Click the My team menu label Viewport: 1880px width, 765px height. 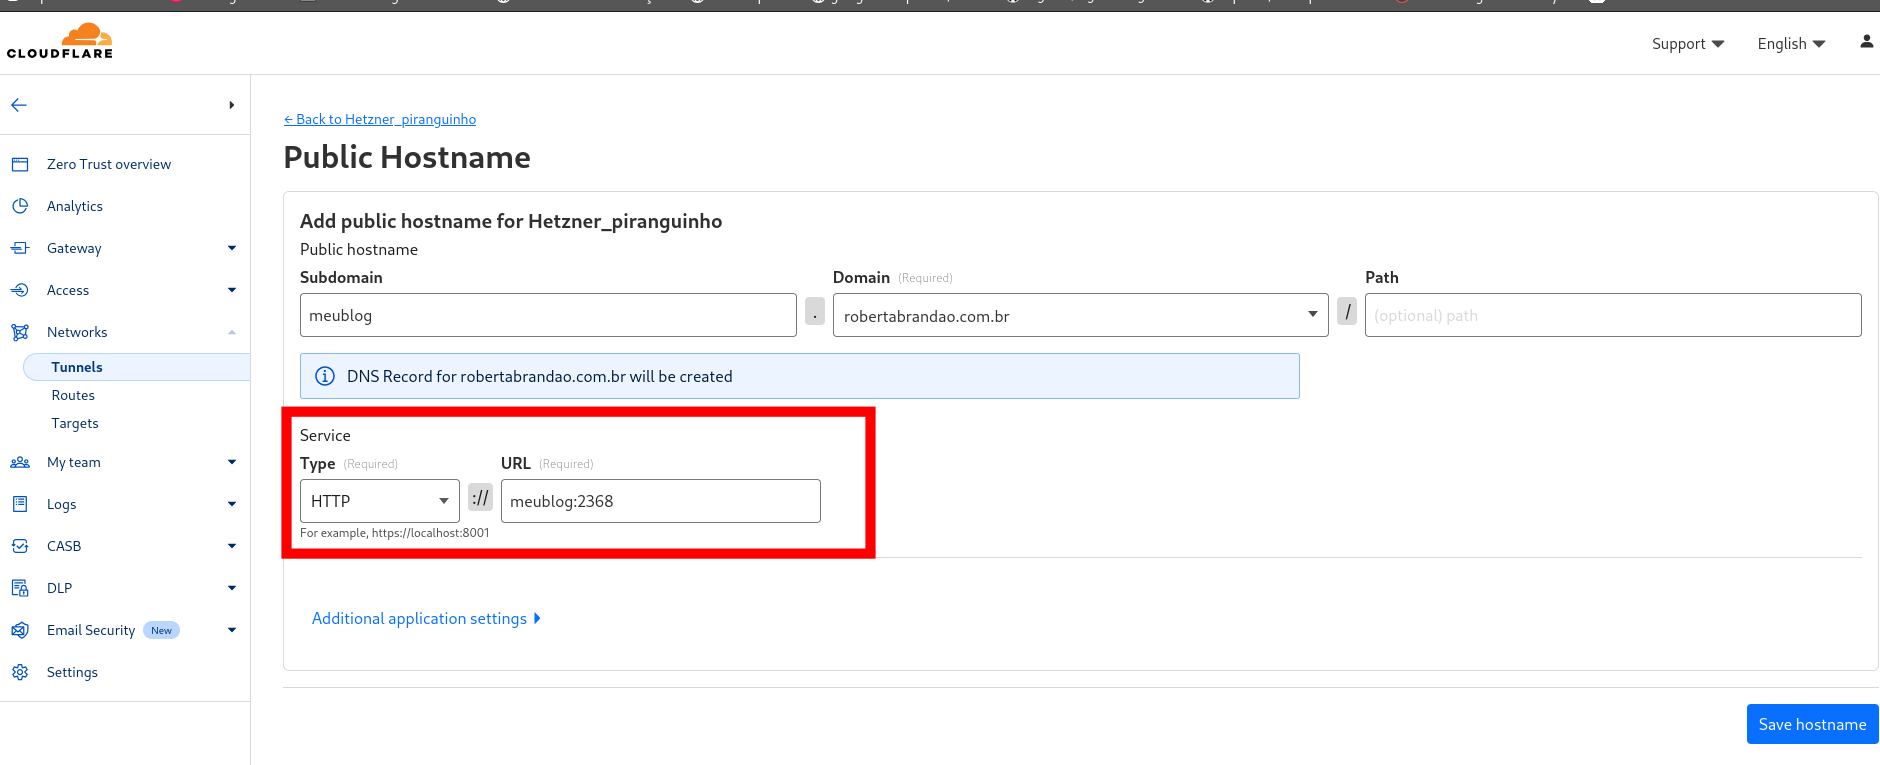pyautogui.click(x=74, y=462)
